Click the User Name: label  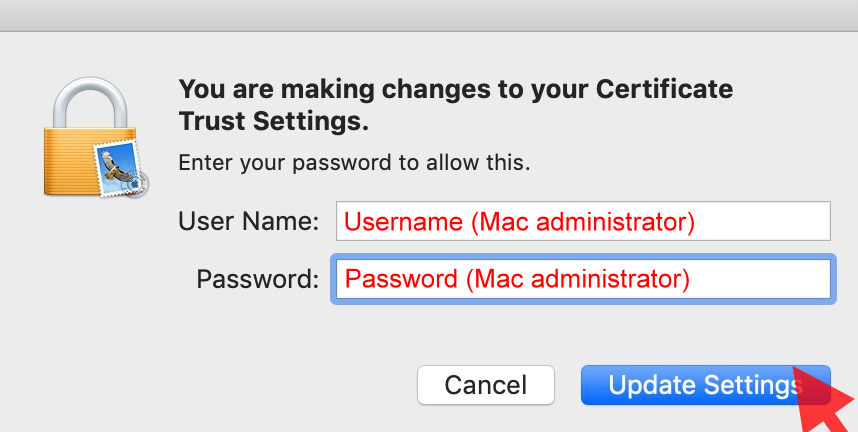[x=248, y=222]
